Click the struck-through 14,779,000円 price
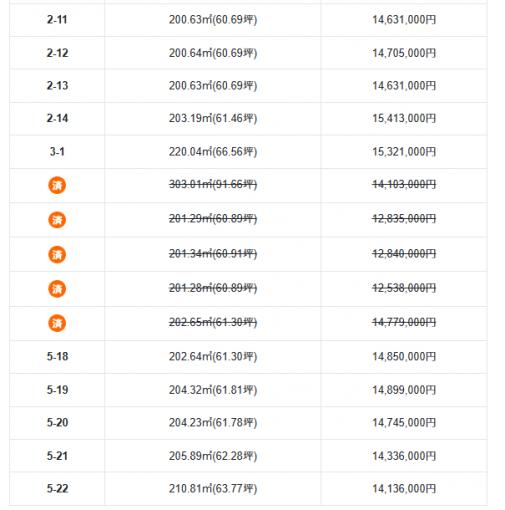 (x=404, y=322)
